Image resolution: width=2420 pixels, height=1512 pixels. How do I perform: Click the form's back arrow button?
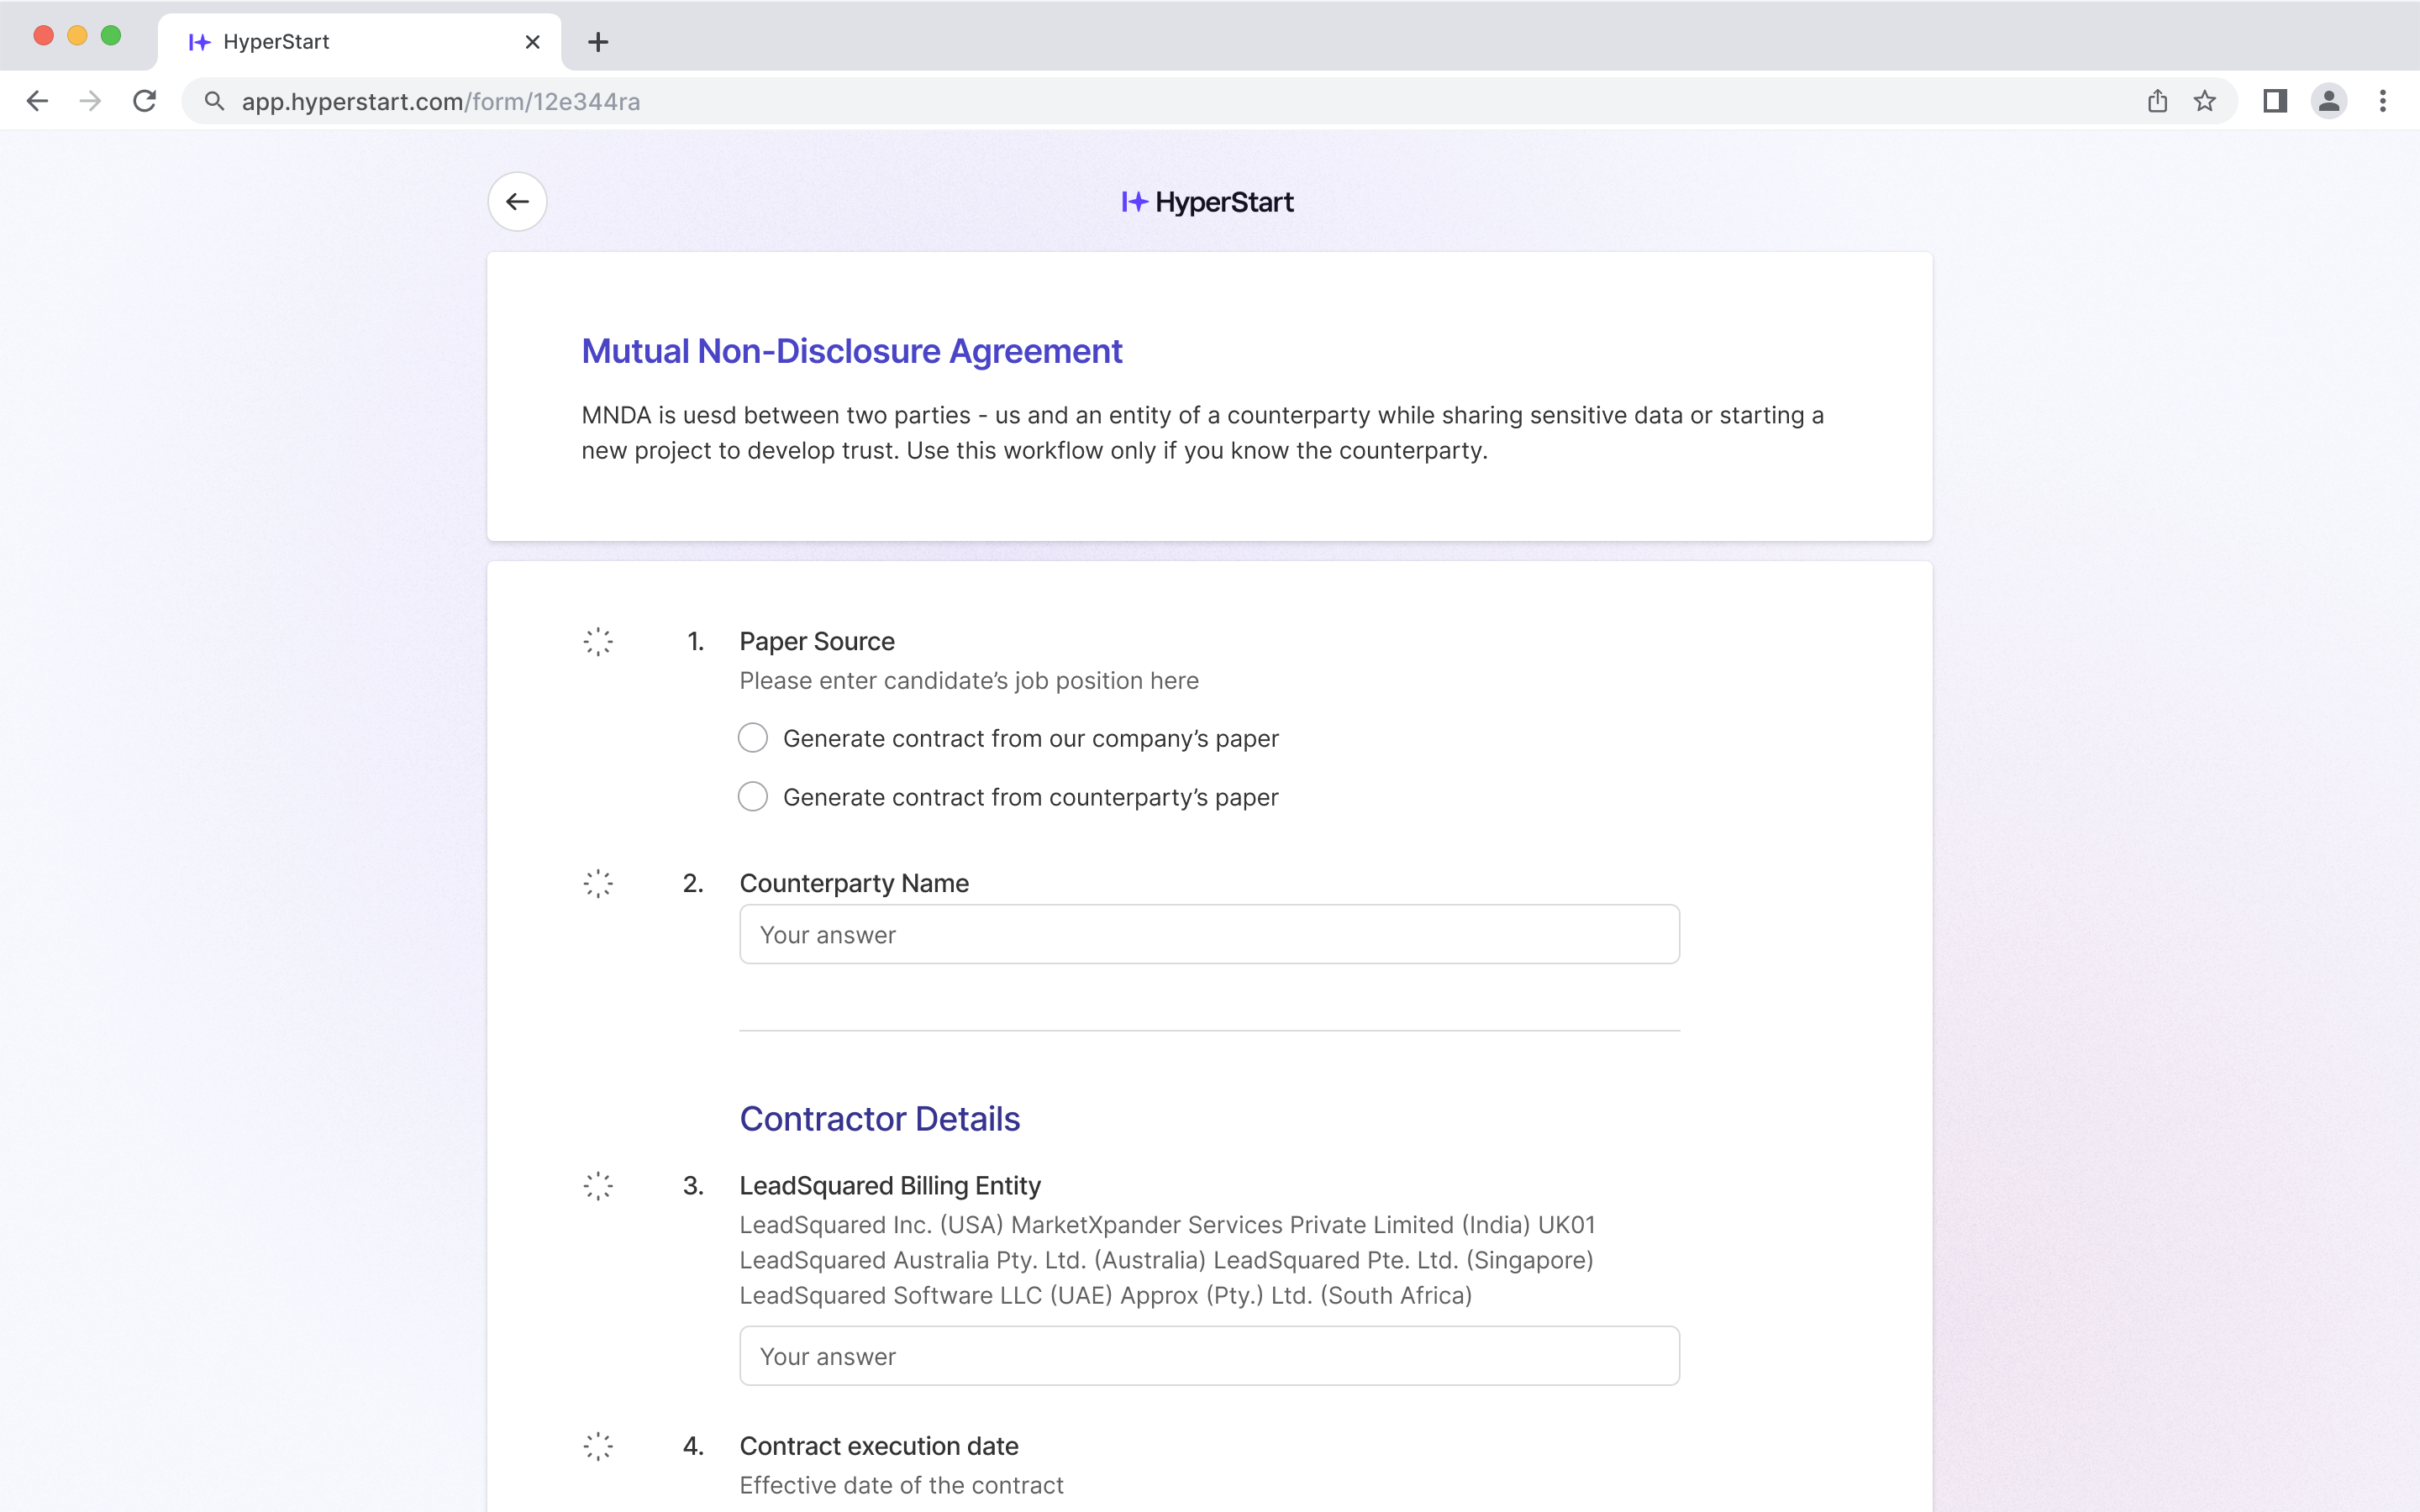point(517,202)
